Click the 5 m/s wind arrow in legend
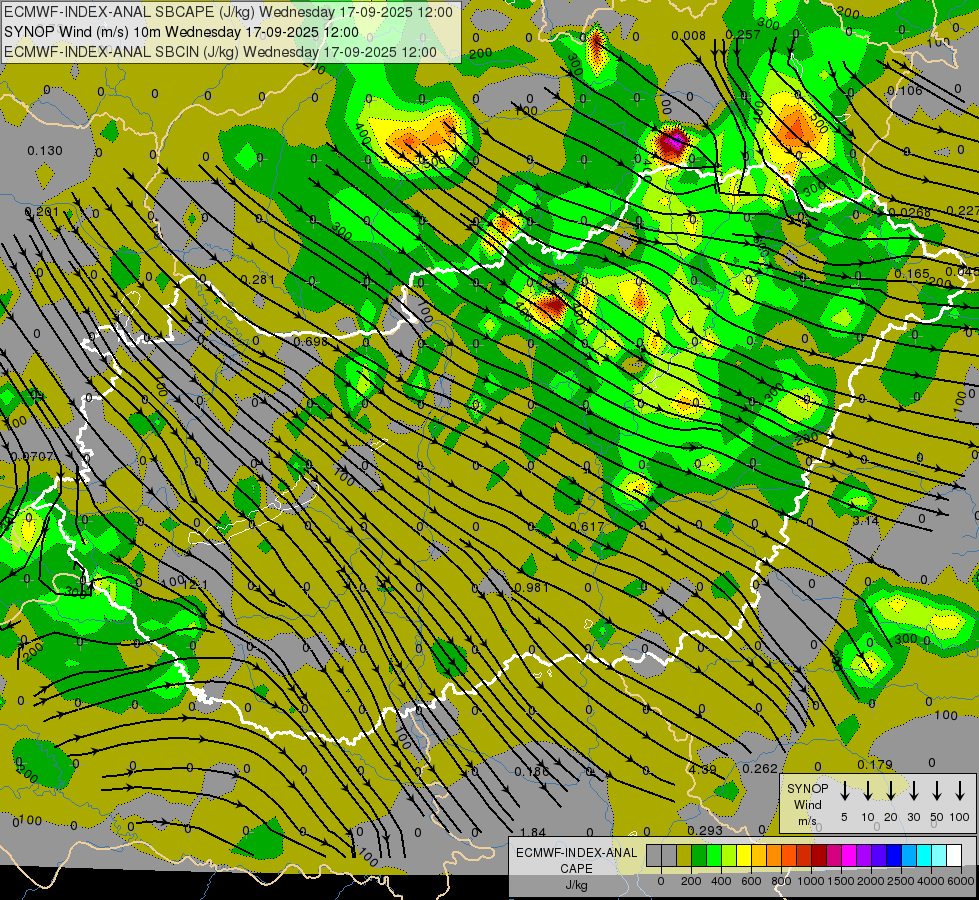Image resolution: width=979 pixels, height=900 pixels. [x=844, y=791]
